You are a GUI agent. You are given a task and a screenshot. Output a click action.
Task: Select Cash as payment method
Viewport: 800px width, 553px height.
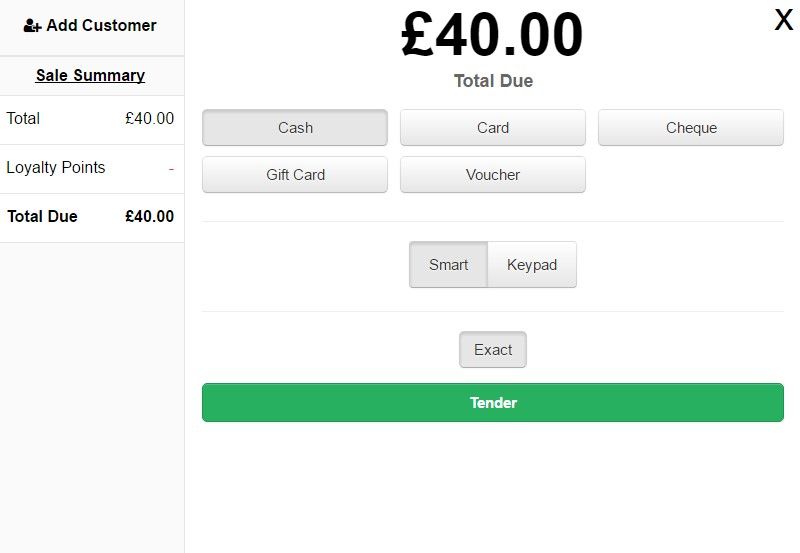(295, 128)
